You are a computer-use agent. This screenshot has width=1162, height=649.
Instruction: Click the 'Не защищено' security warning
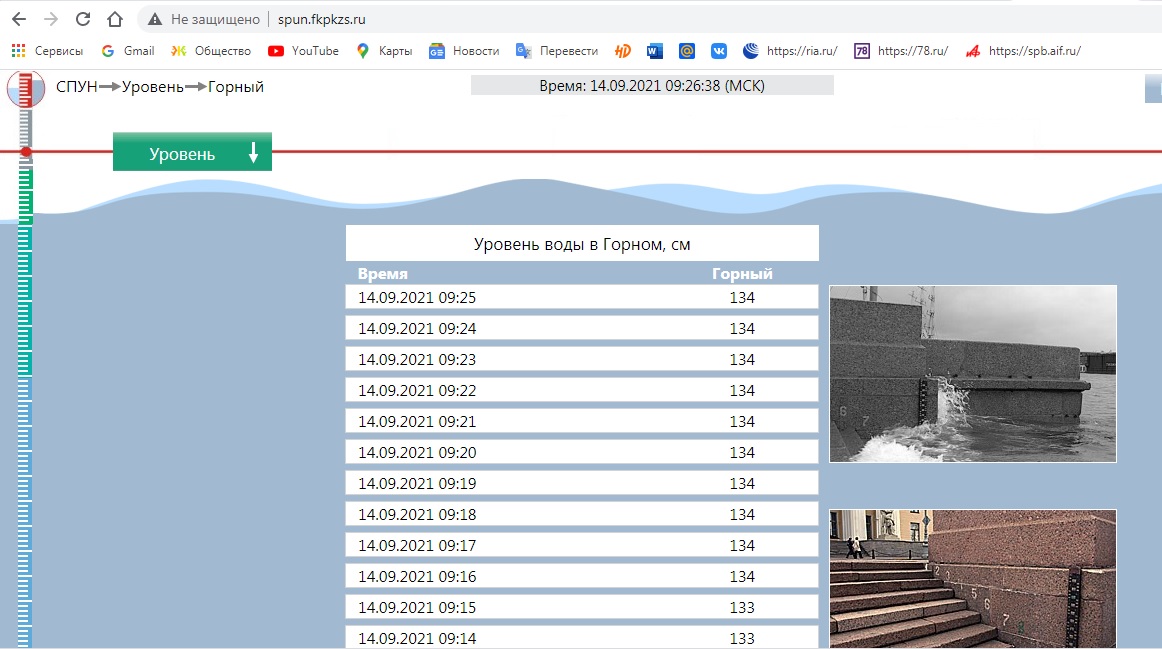click(205, 19)
